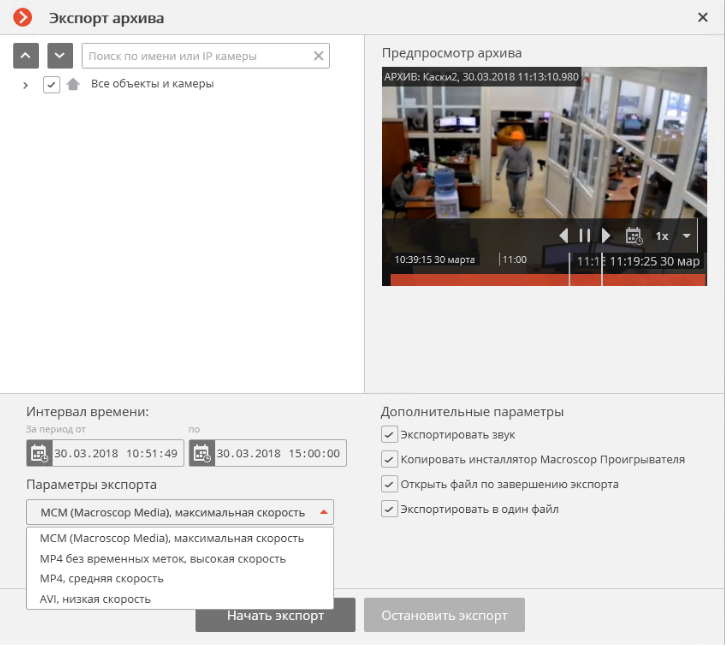The width and height of the screenshot is (727, 646).
Task: Select MP4, средняя скорость format
Action: click(102, 579)
